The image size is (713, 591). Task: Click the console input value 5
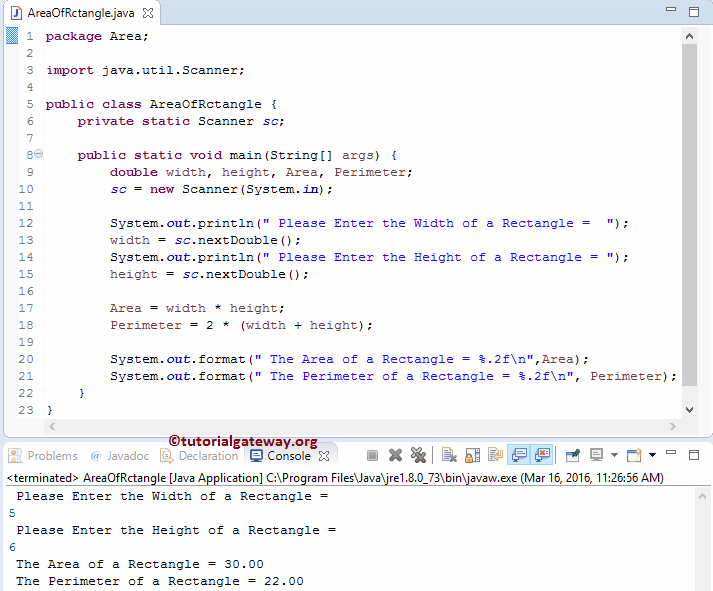[12, 513]
